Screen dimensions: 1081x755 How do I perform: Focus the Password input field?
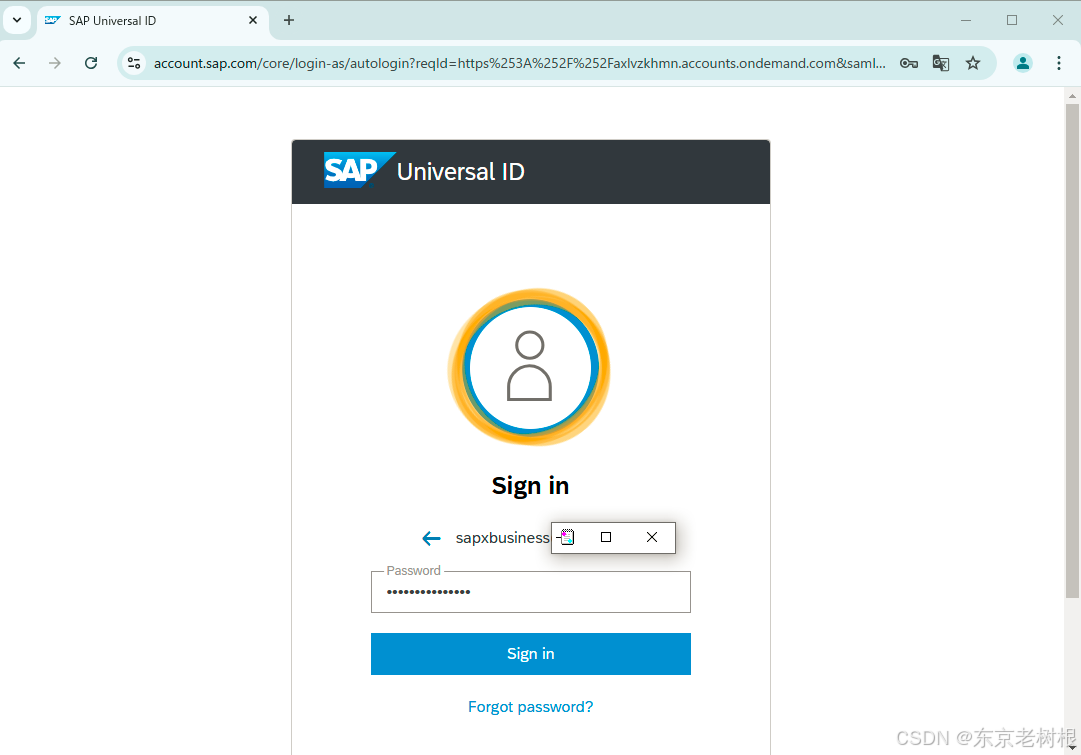point(531,592)
